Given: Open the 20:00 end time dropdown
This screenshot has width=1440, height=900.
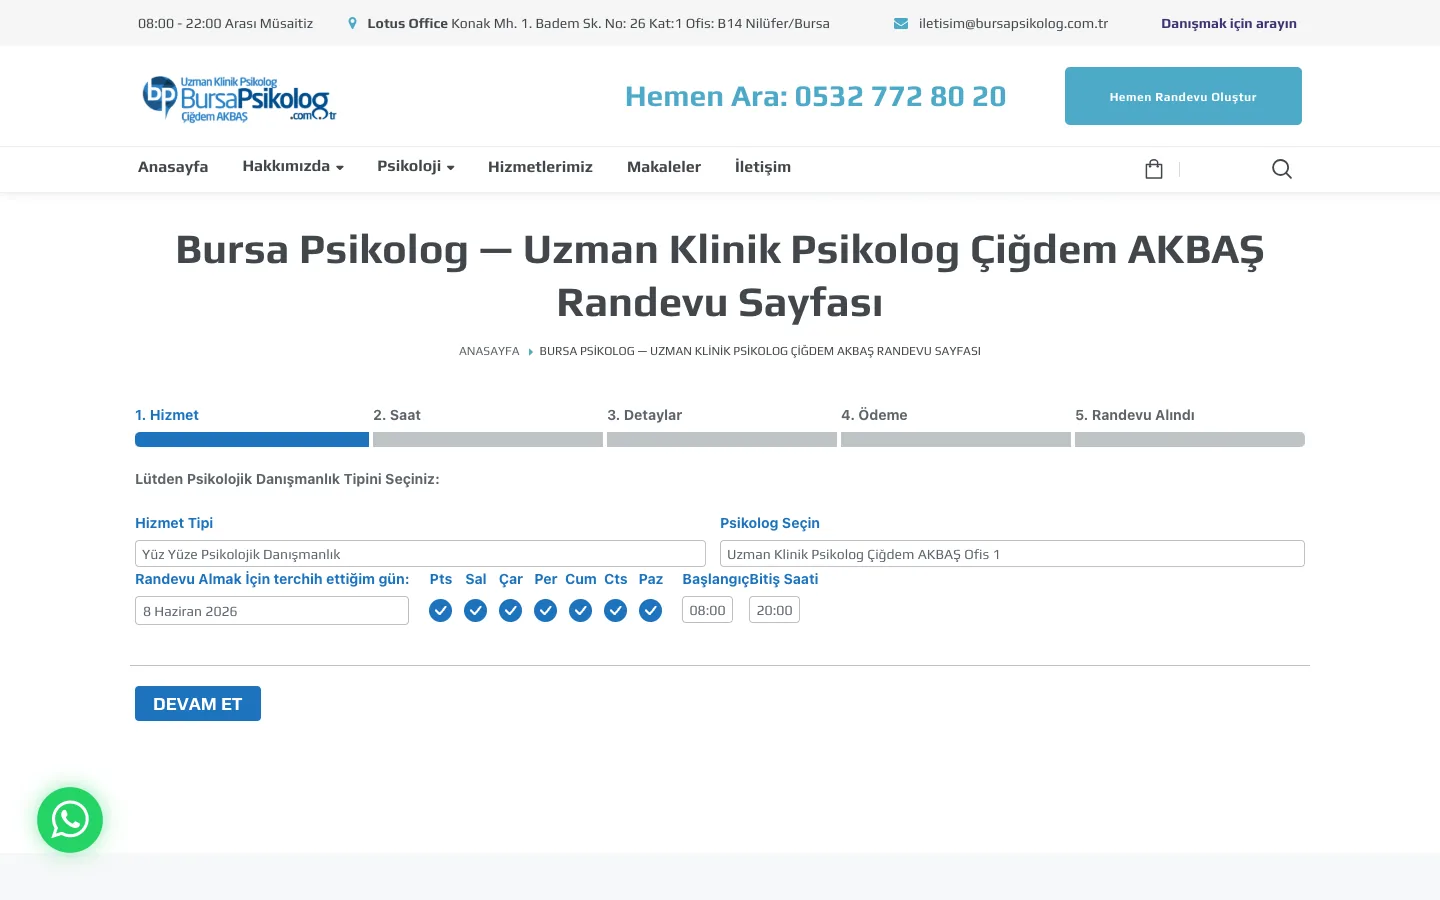Looking at the screenshot, I should pyautogui.click(x=774, y=610).
